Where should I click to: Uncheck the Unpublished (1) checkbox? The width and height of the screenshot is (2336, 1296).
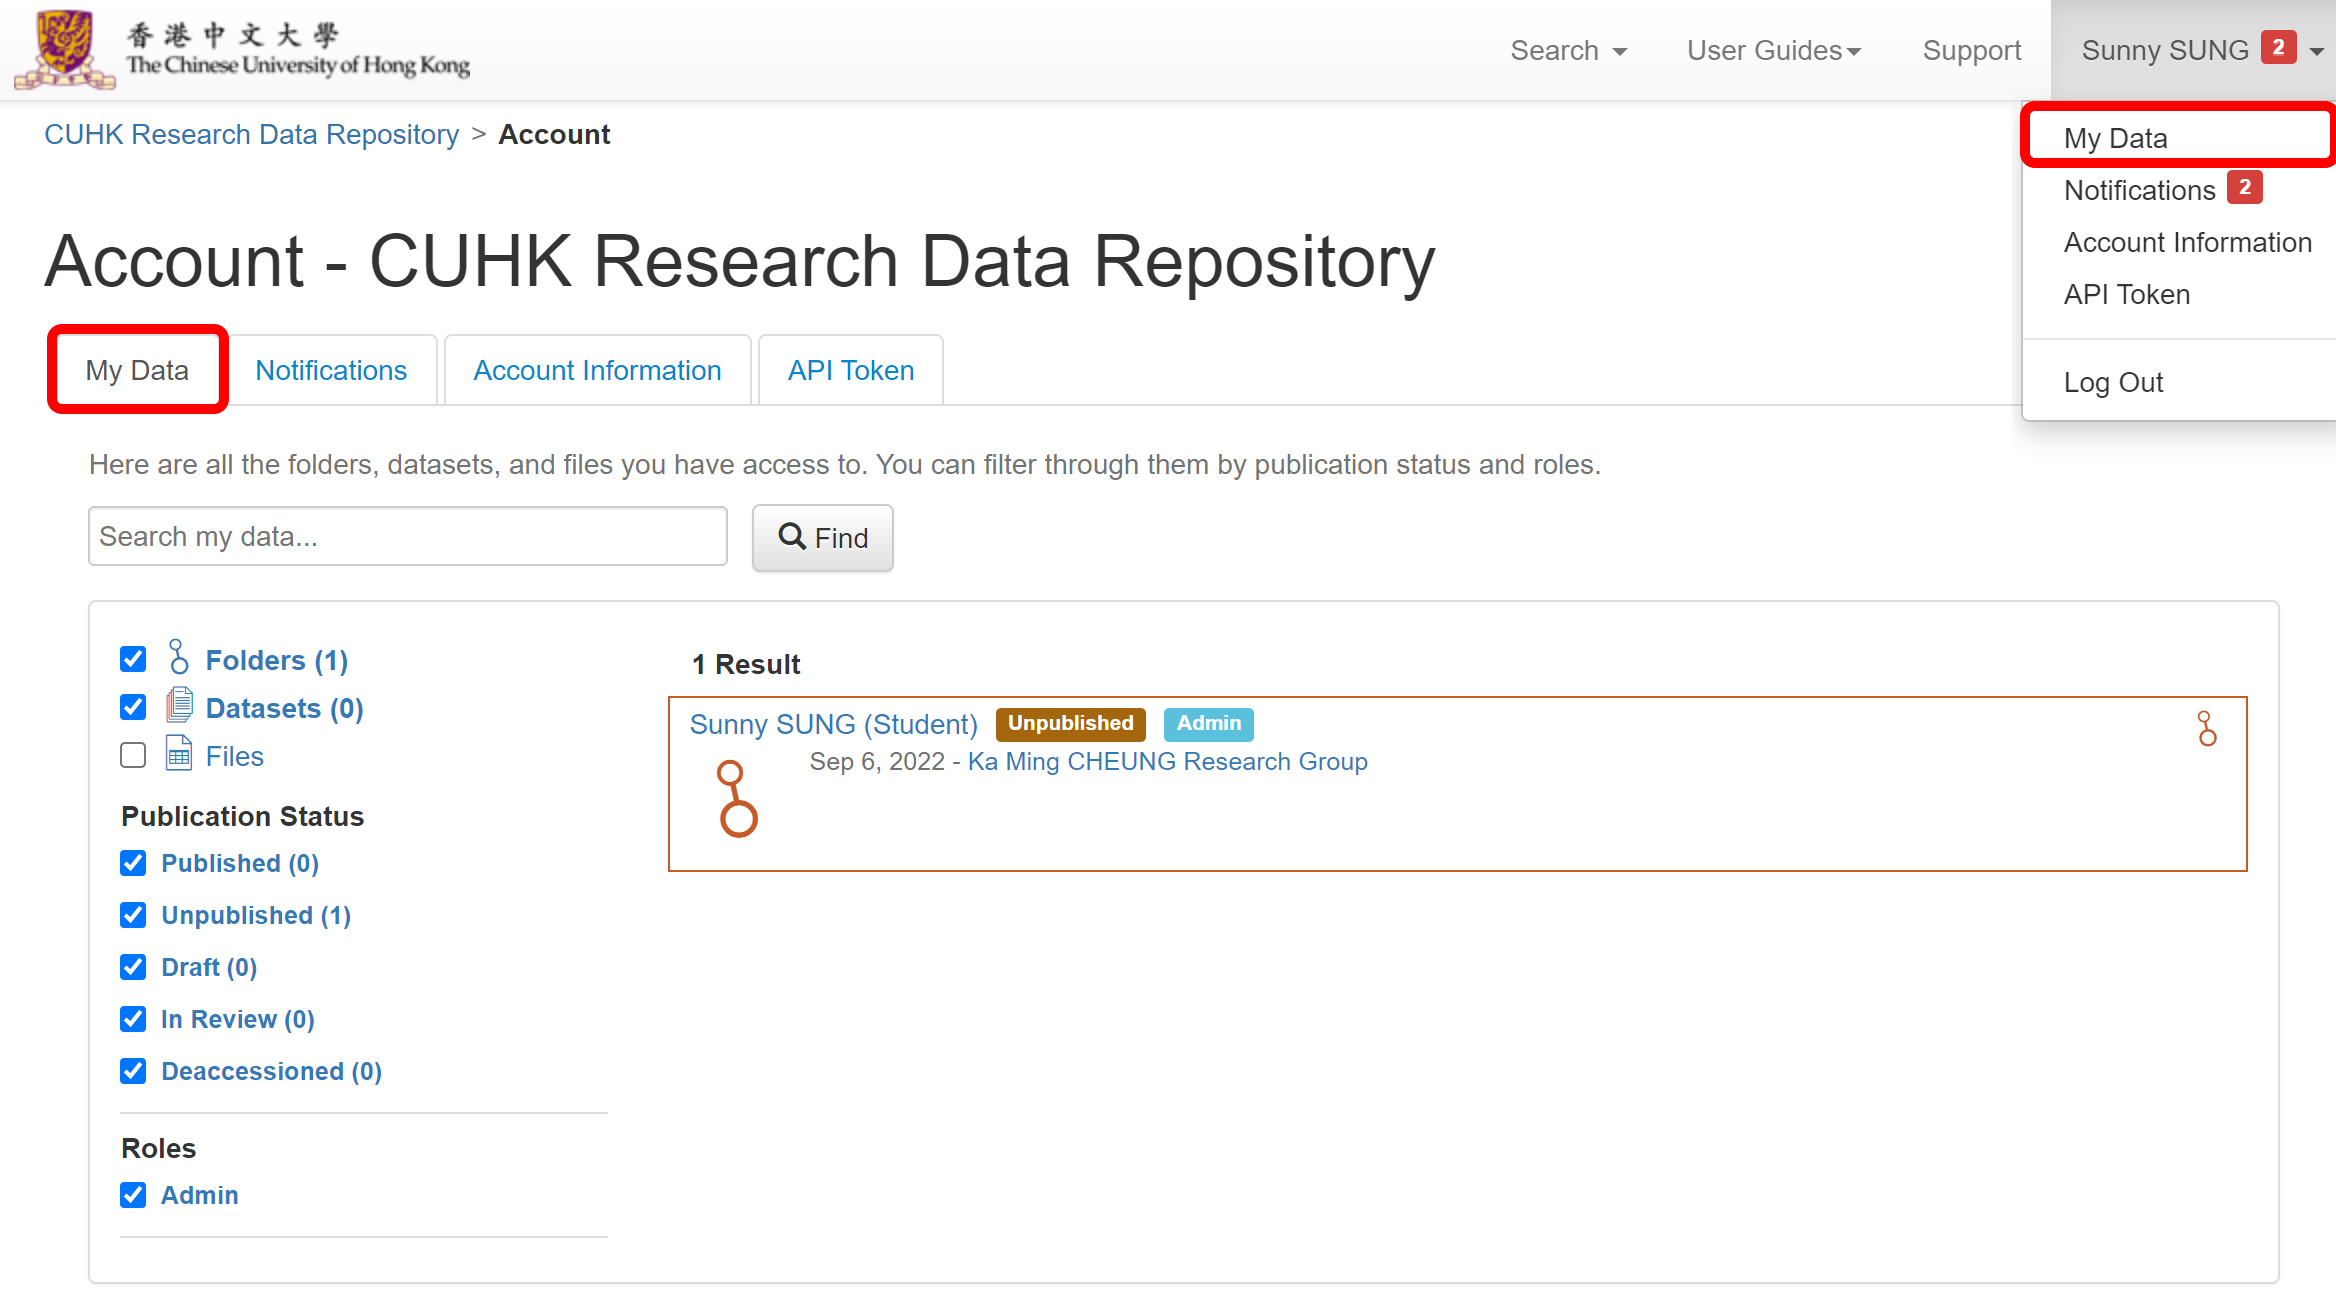click(x=133, y=915)
